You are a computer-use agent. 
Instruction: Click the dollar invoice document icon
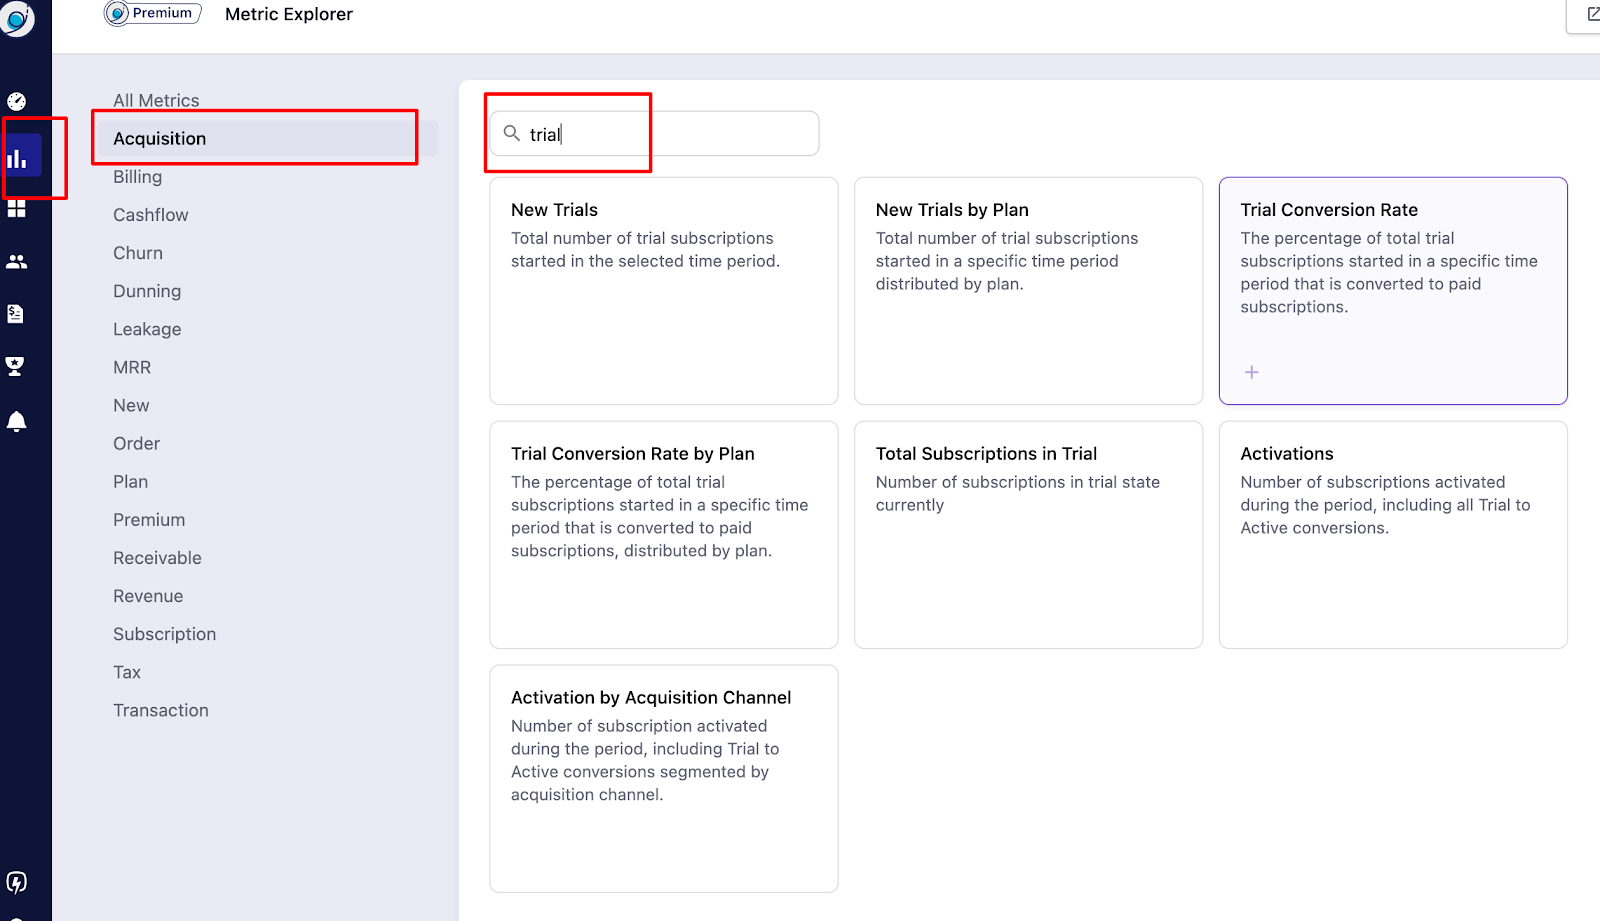pos(16,314)
